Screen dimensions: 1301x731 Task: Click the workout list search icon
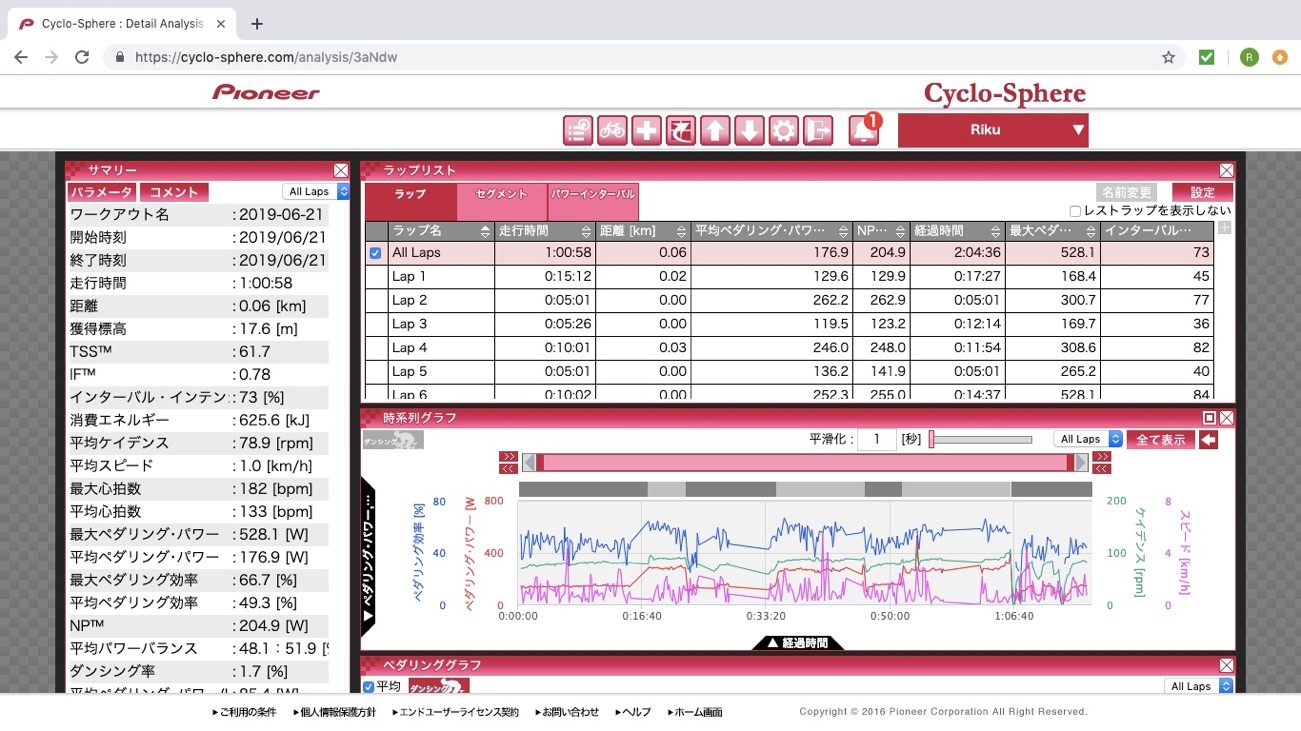578,130
